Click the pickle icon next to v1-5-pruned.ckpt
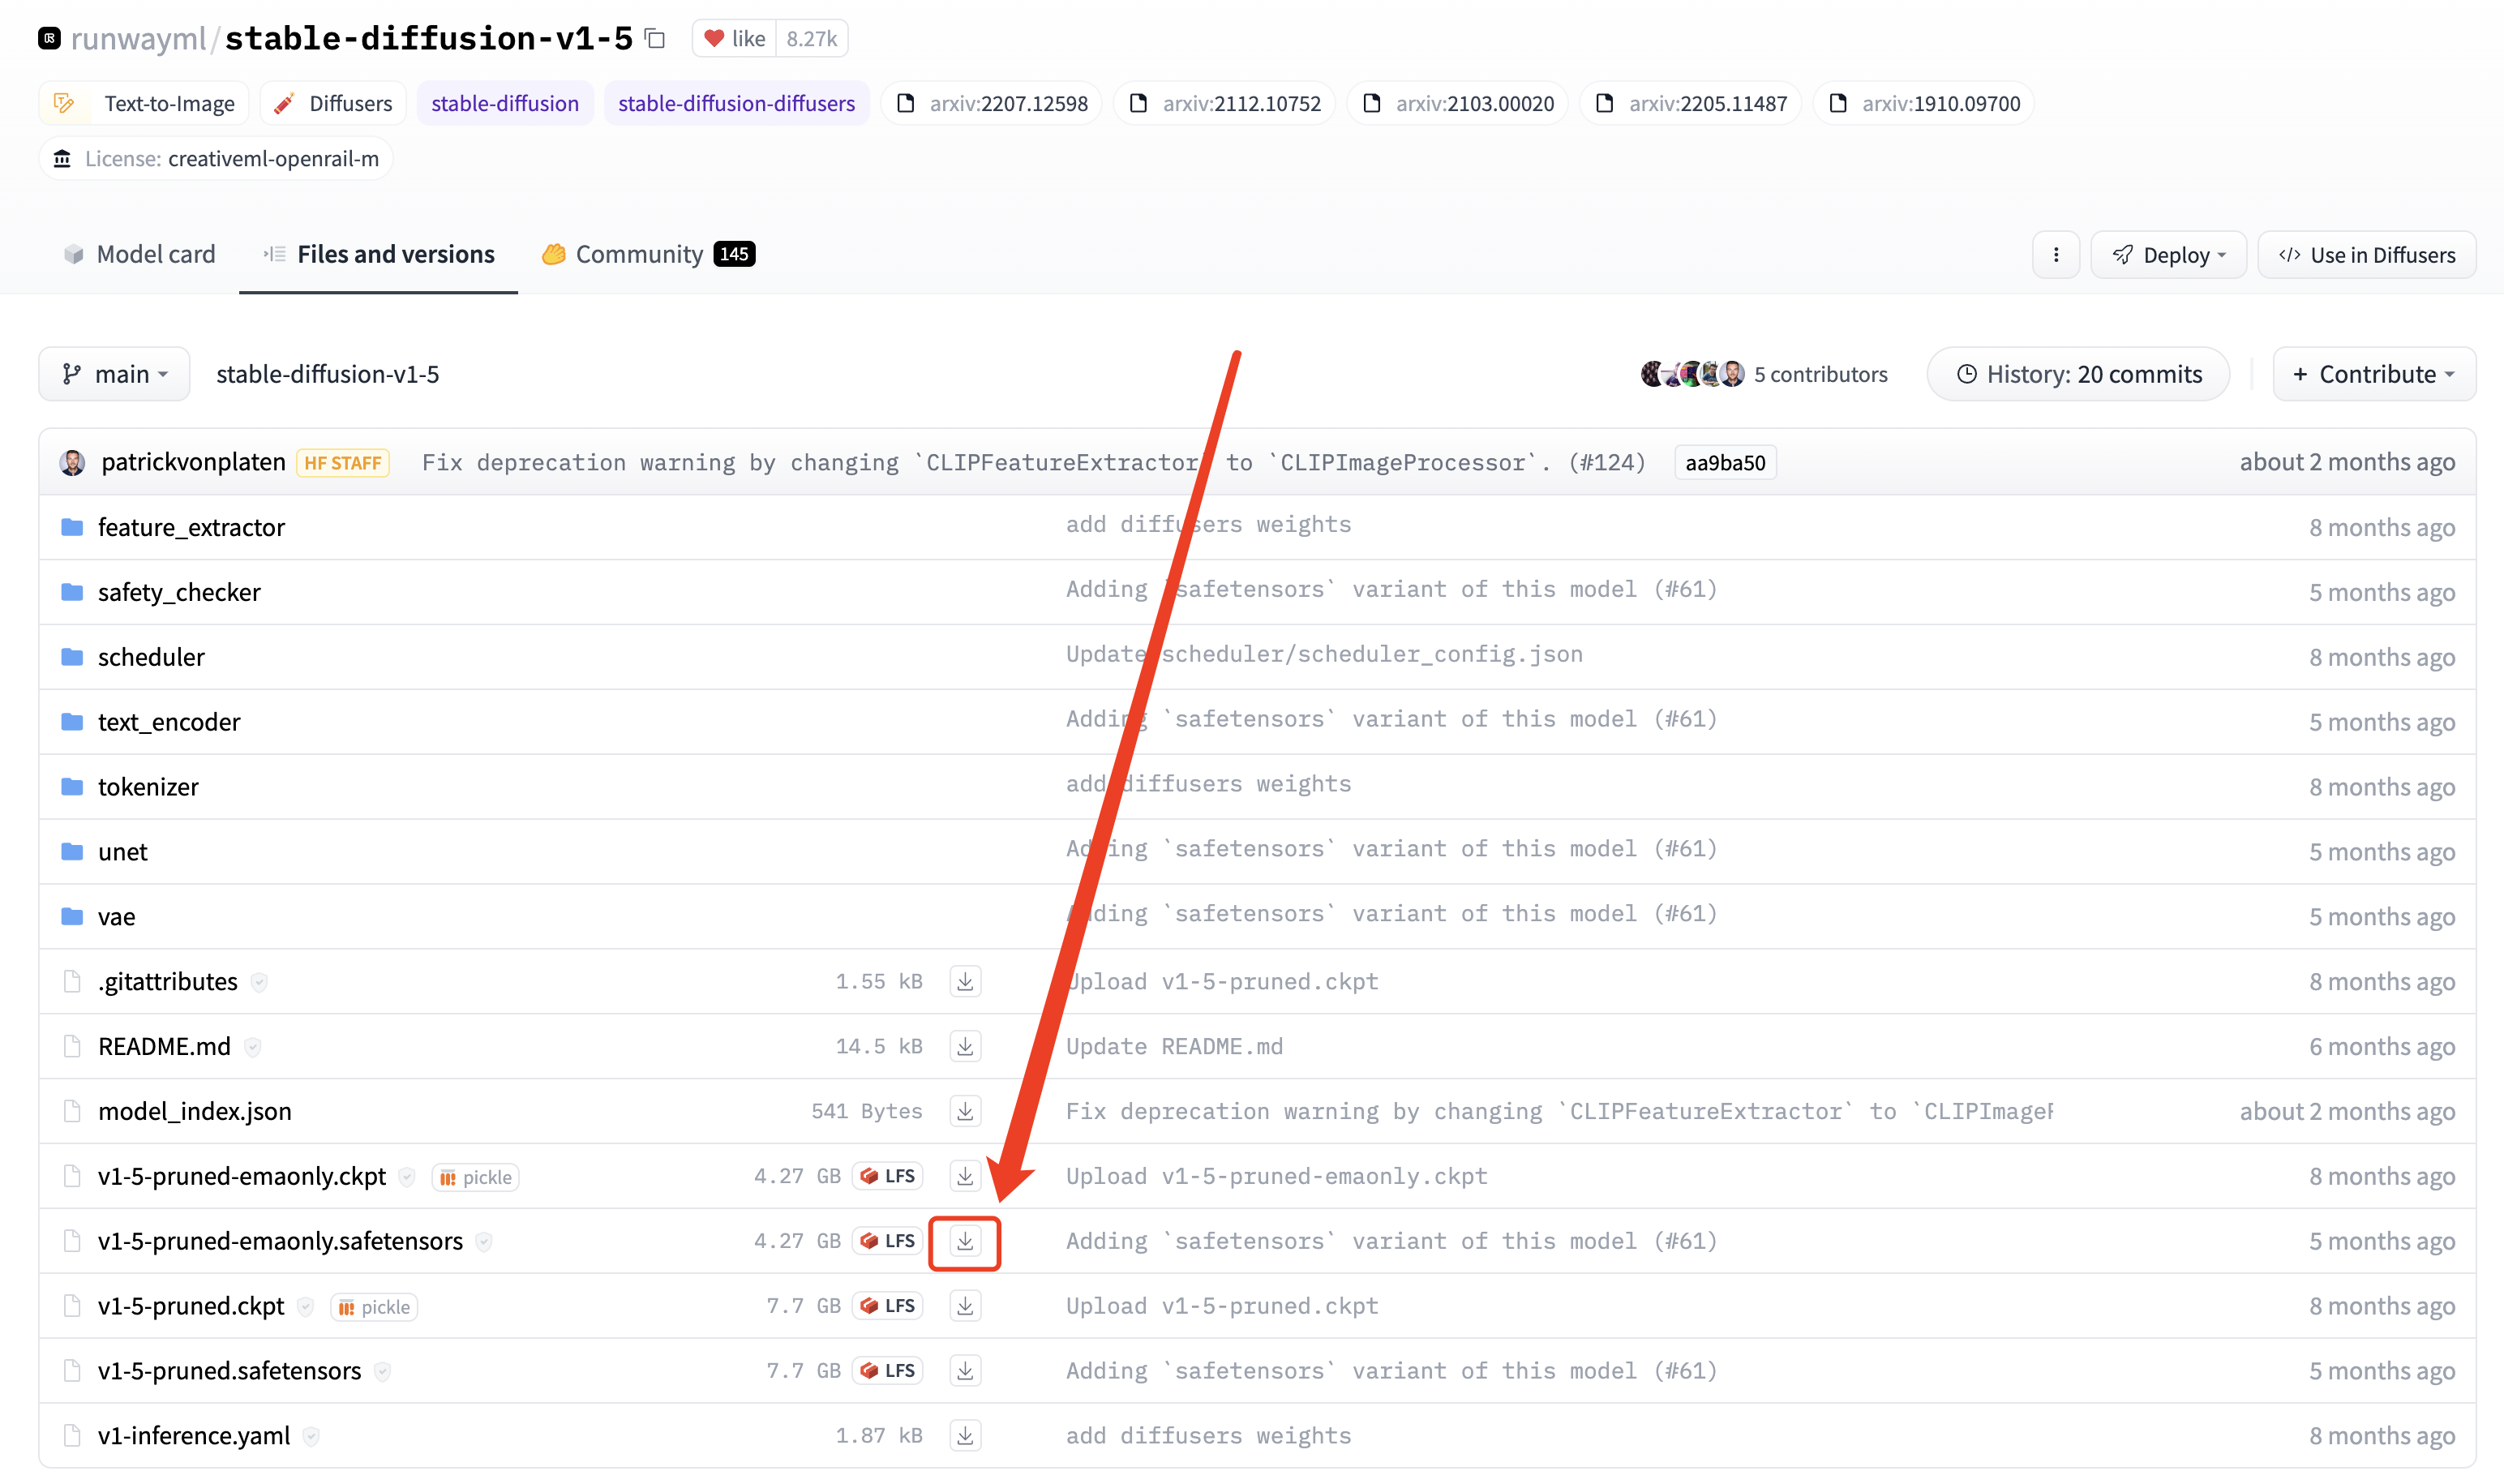The height and width of the screenshot is (1484, 2504). (369, 1306)
